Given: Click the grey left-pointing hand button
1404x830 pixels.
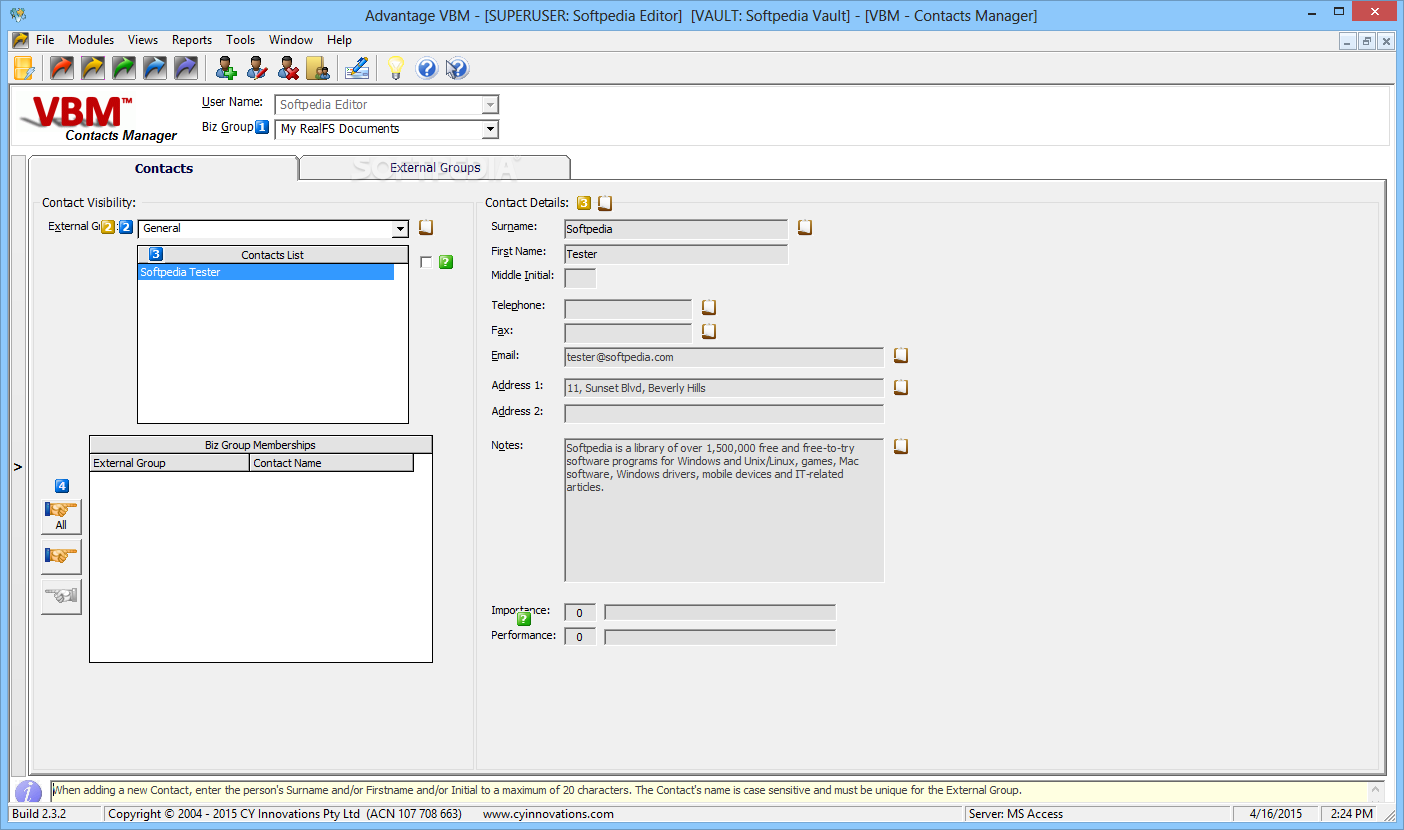Looking at the screenshot, I should [x=61, y=596].
